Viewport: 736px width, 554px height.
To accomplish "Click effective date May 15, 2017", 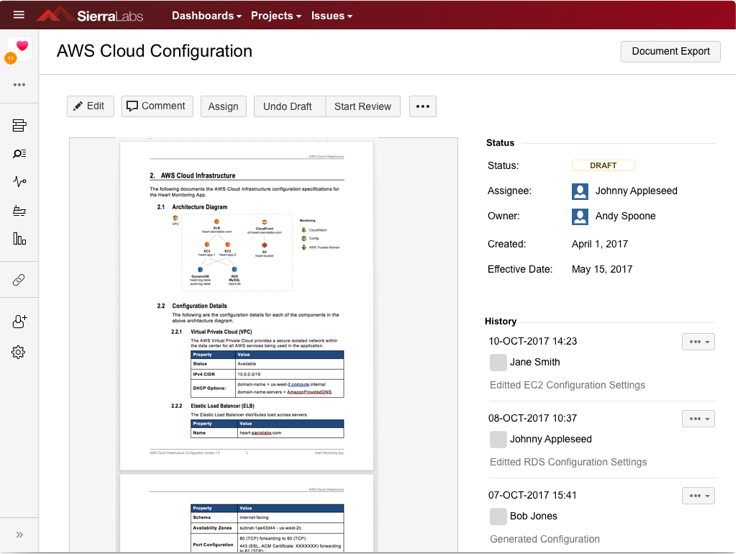I will tap(602, 269).
